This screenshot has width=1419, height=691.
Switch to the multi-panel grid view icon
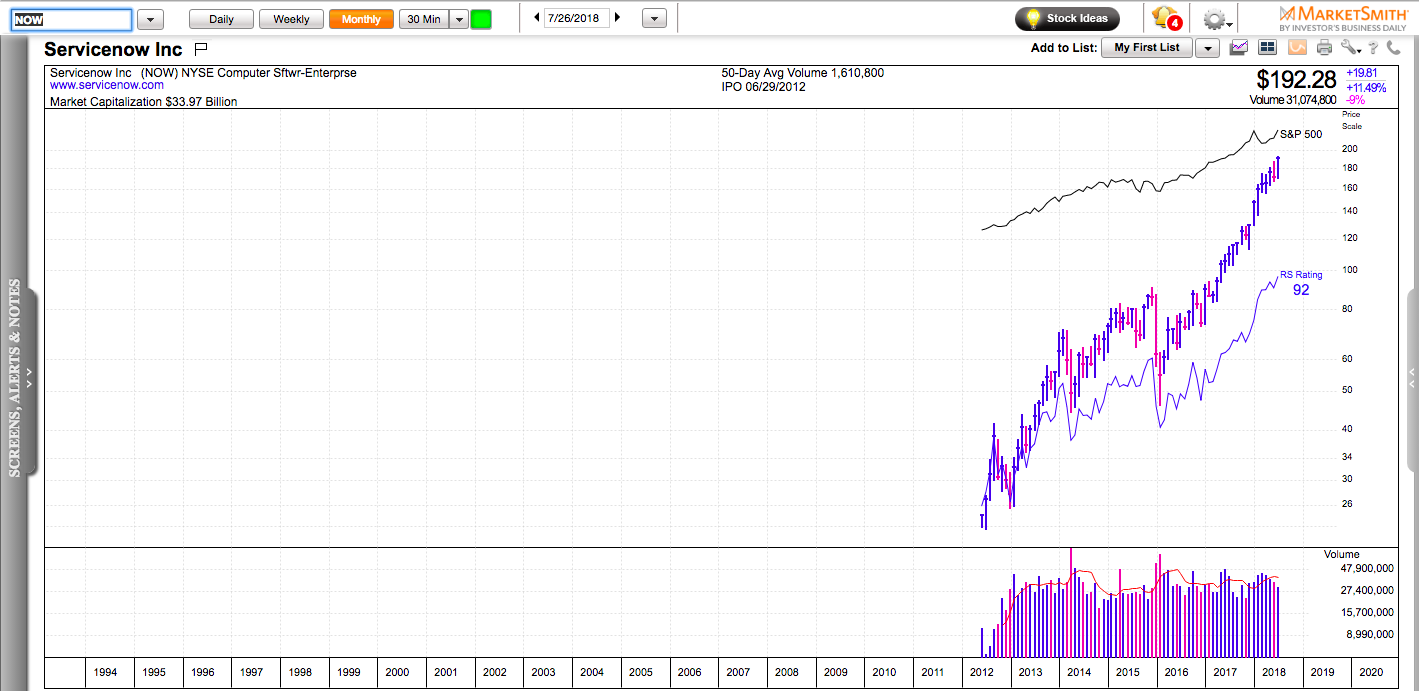[x=1267, y=47]
